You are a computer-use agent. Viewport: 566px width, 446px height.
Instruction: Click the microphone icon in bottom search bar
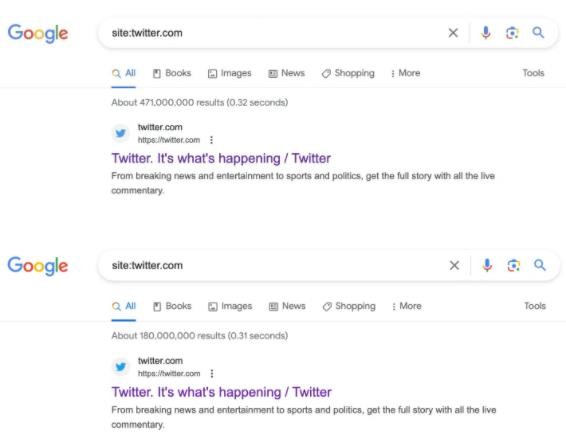pyautogui.click(x=487, y=265)
